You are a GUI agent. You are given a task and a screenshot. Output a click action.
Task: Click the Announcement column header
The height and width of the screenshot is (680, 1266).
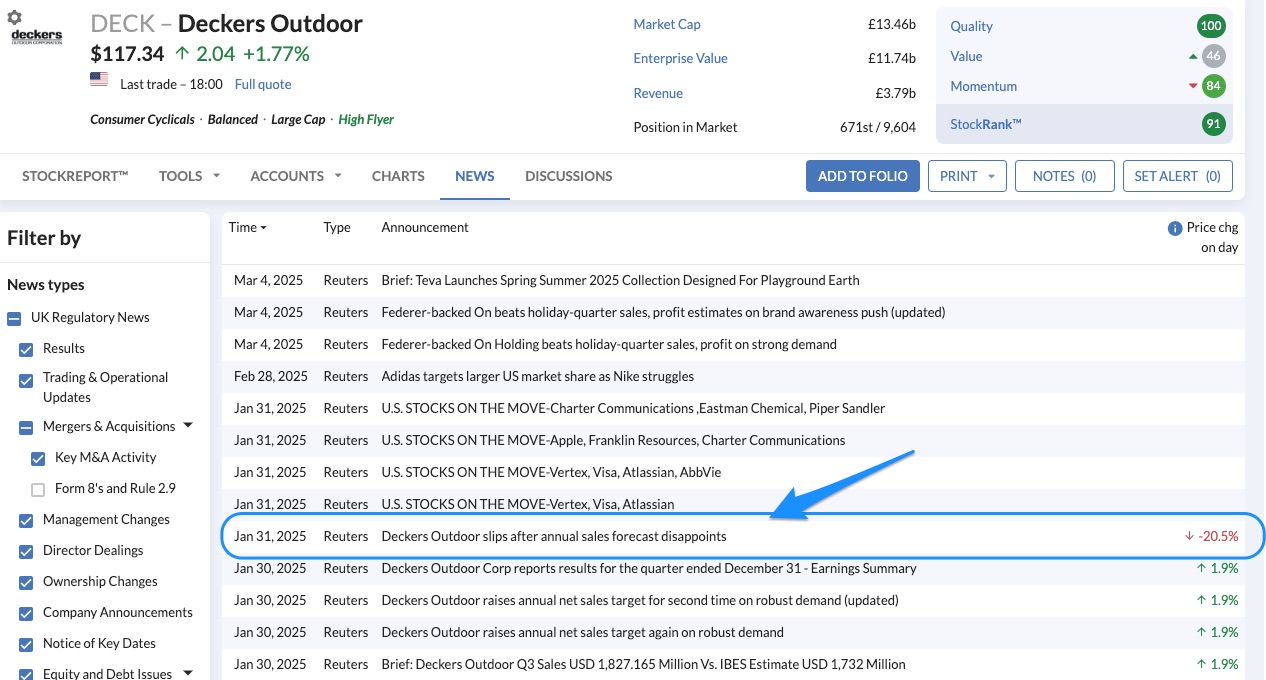coord(425,227)
